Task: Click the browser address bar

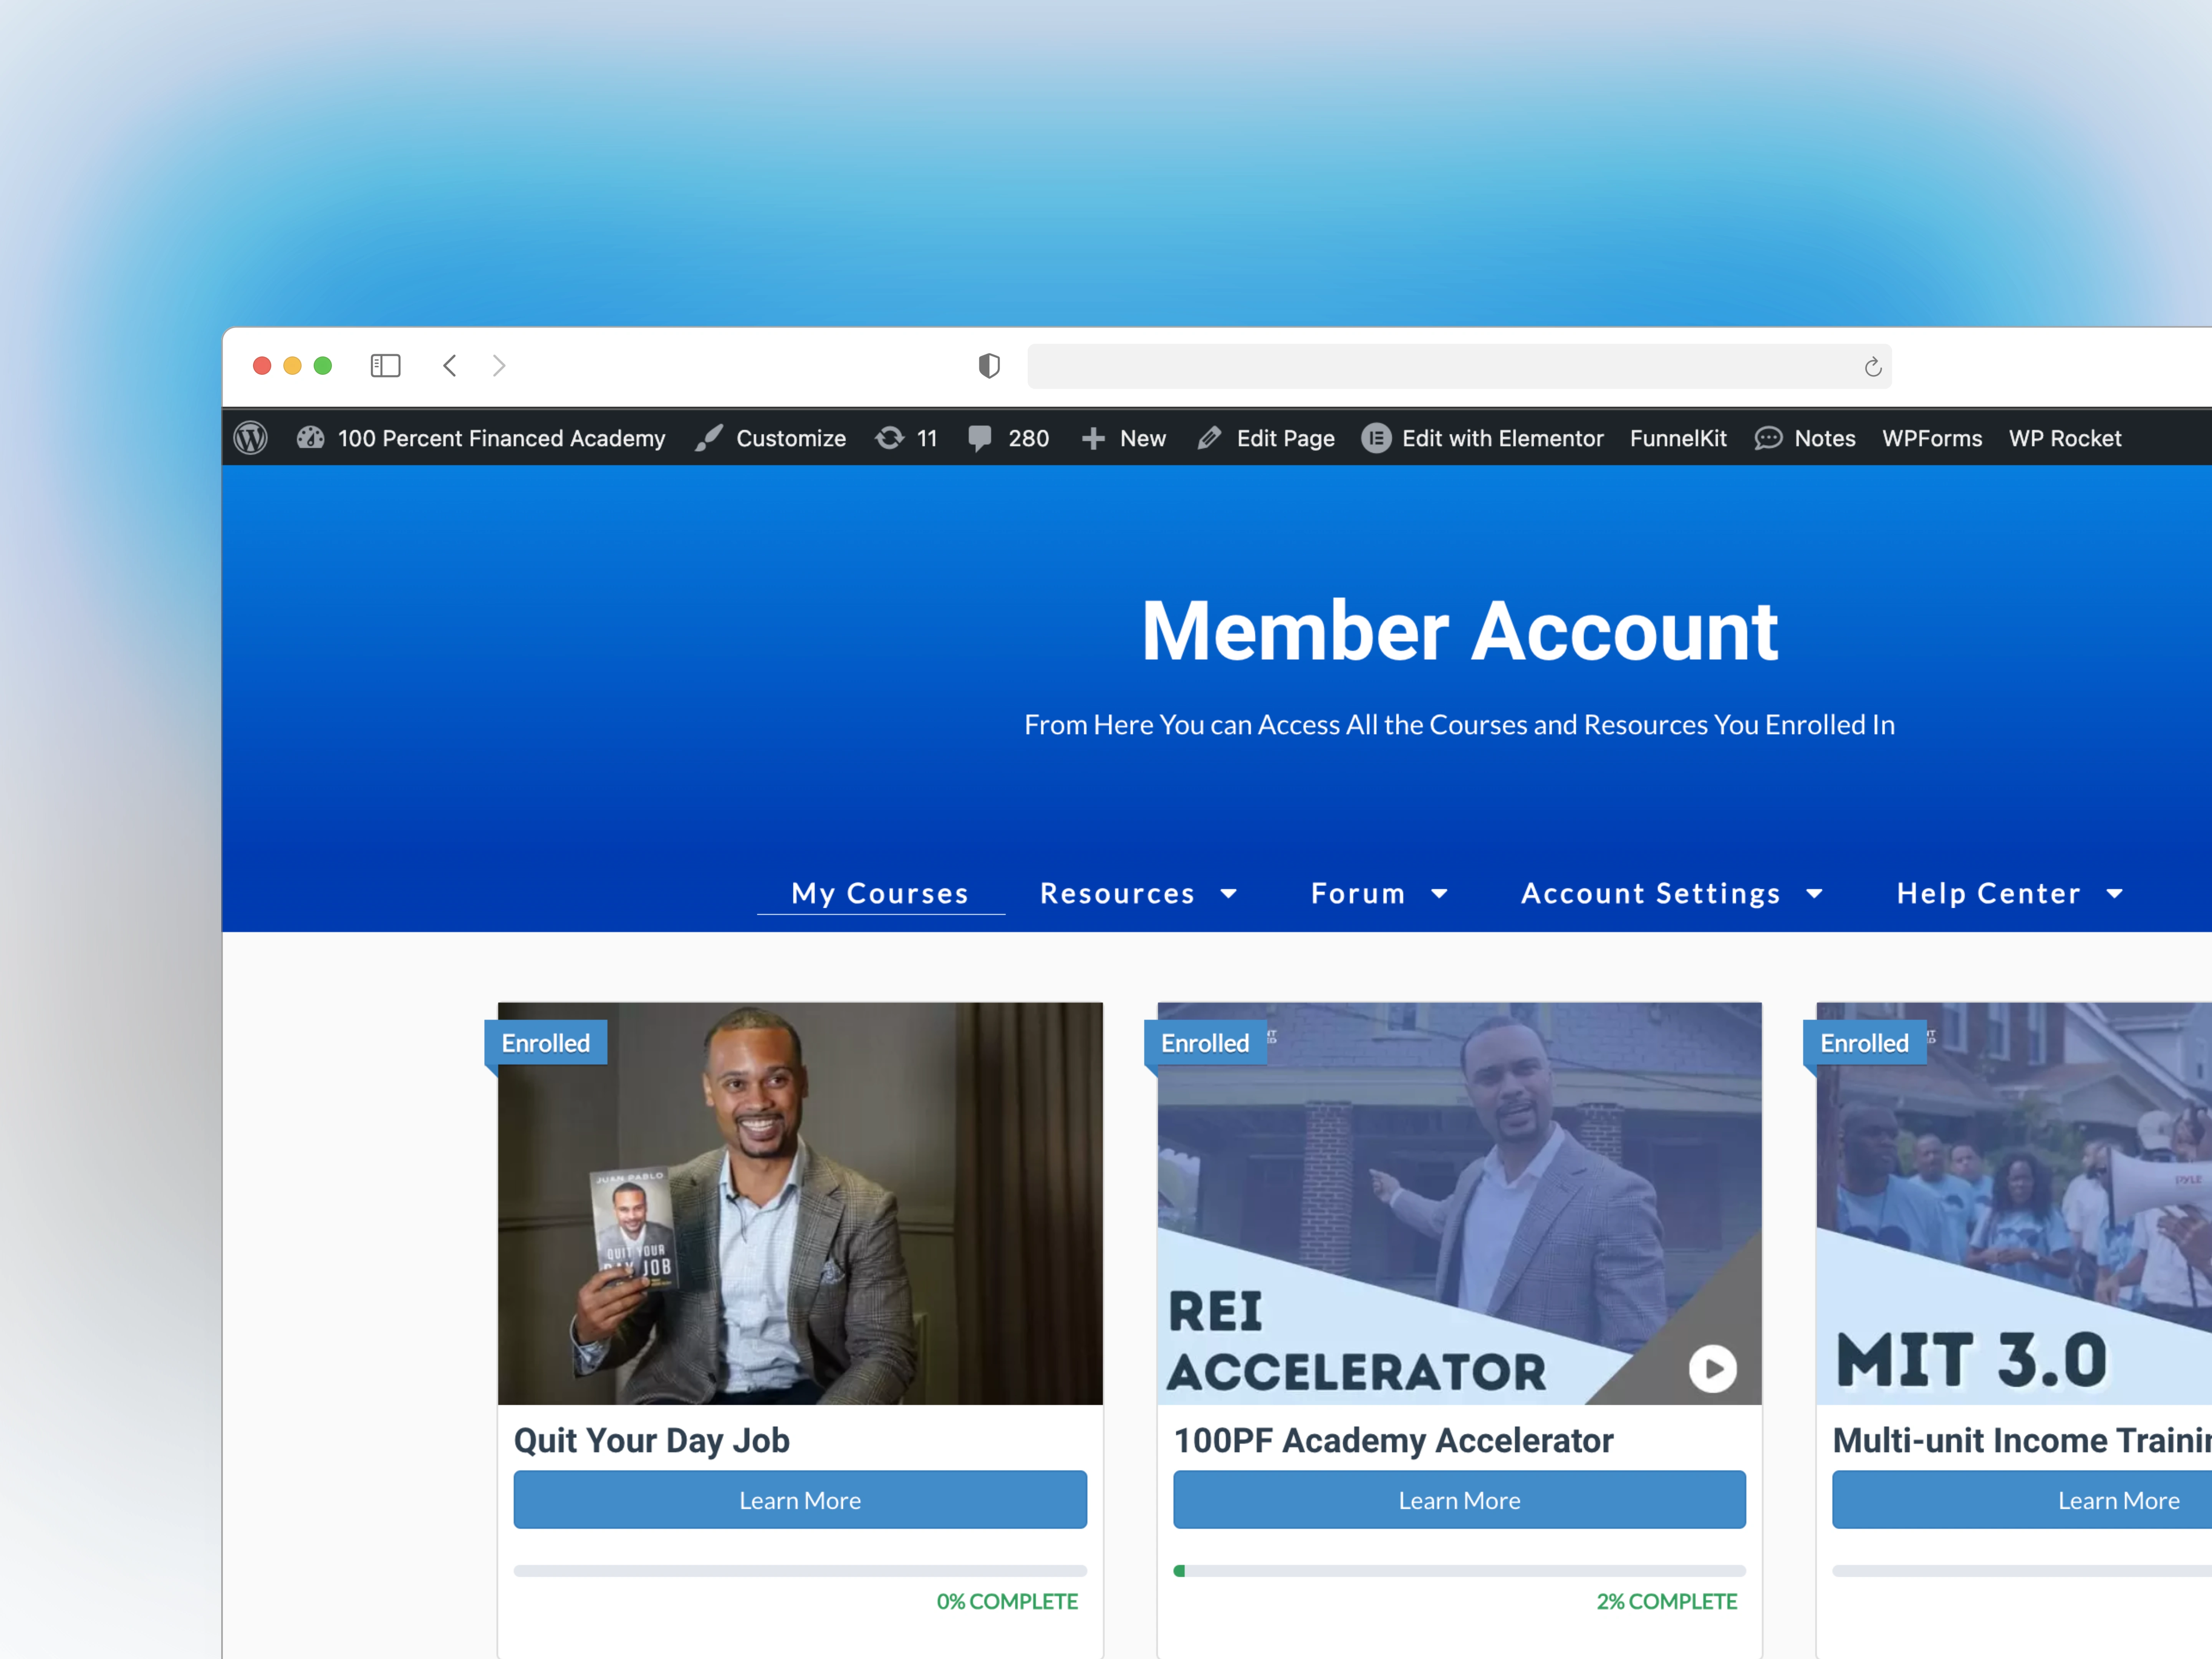Action: point(1459,366)
